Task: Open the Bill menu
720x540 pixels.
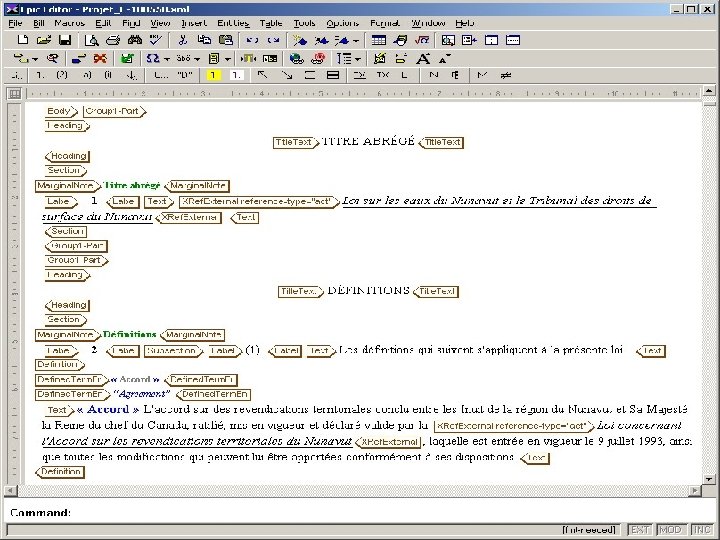Action: [x=39, y=23]
